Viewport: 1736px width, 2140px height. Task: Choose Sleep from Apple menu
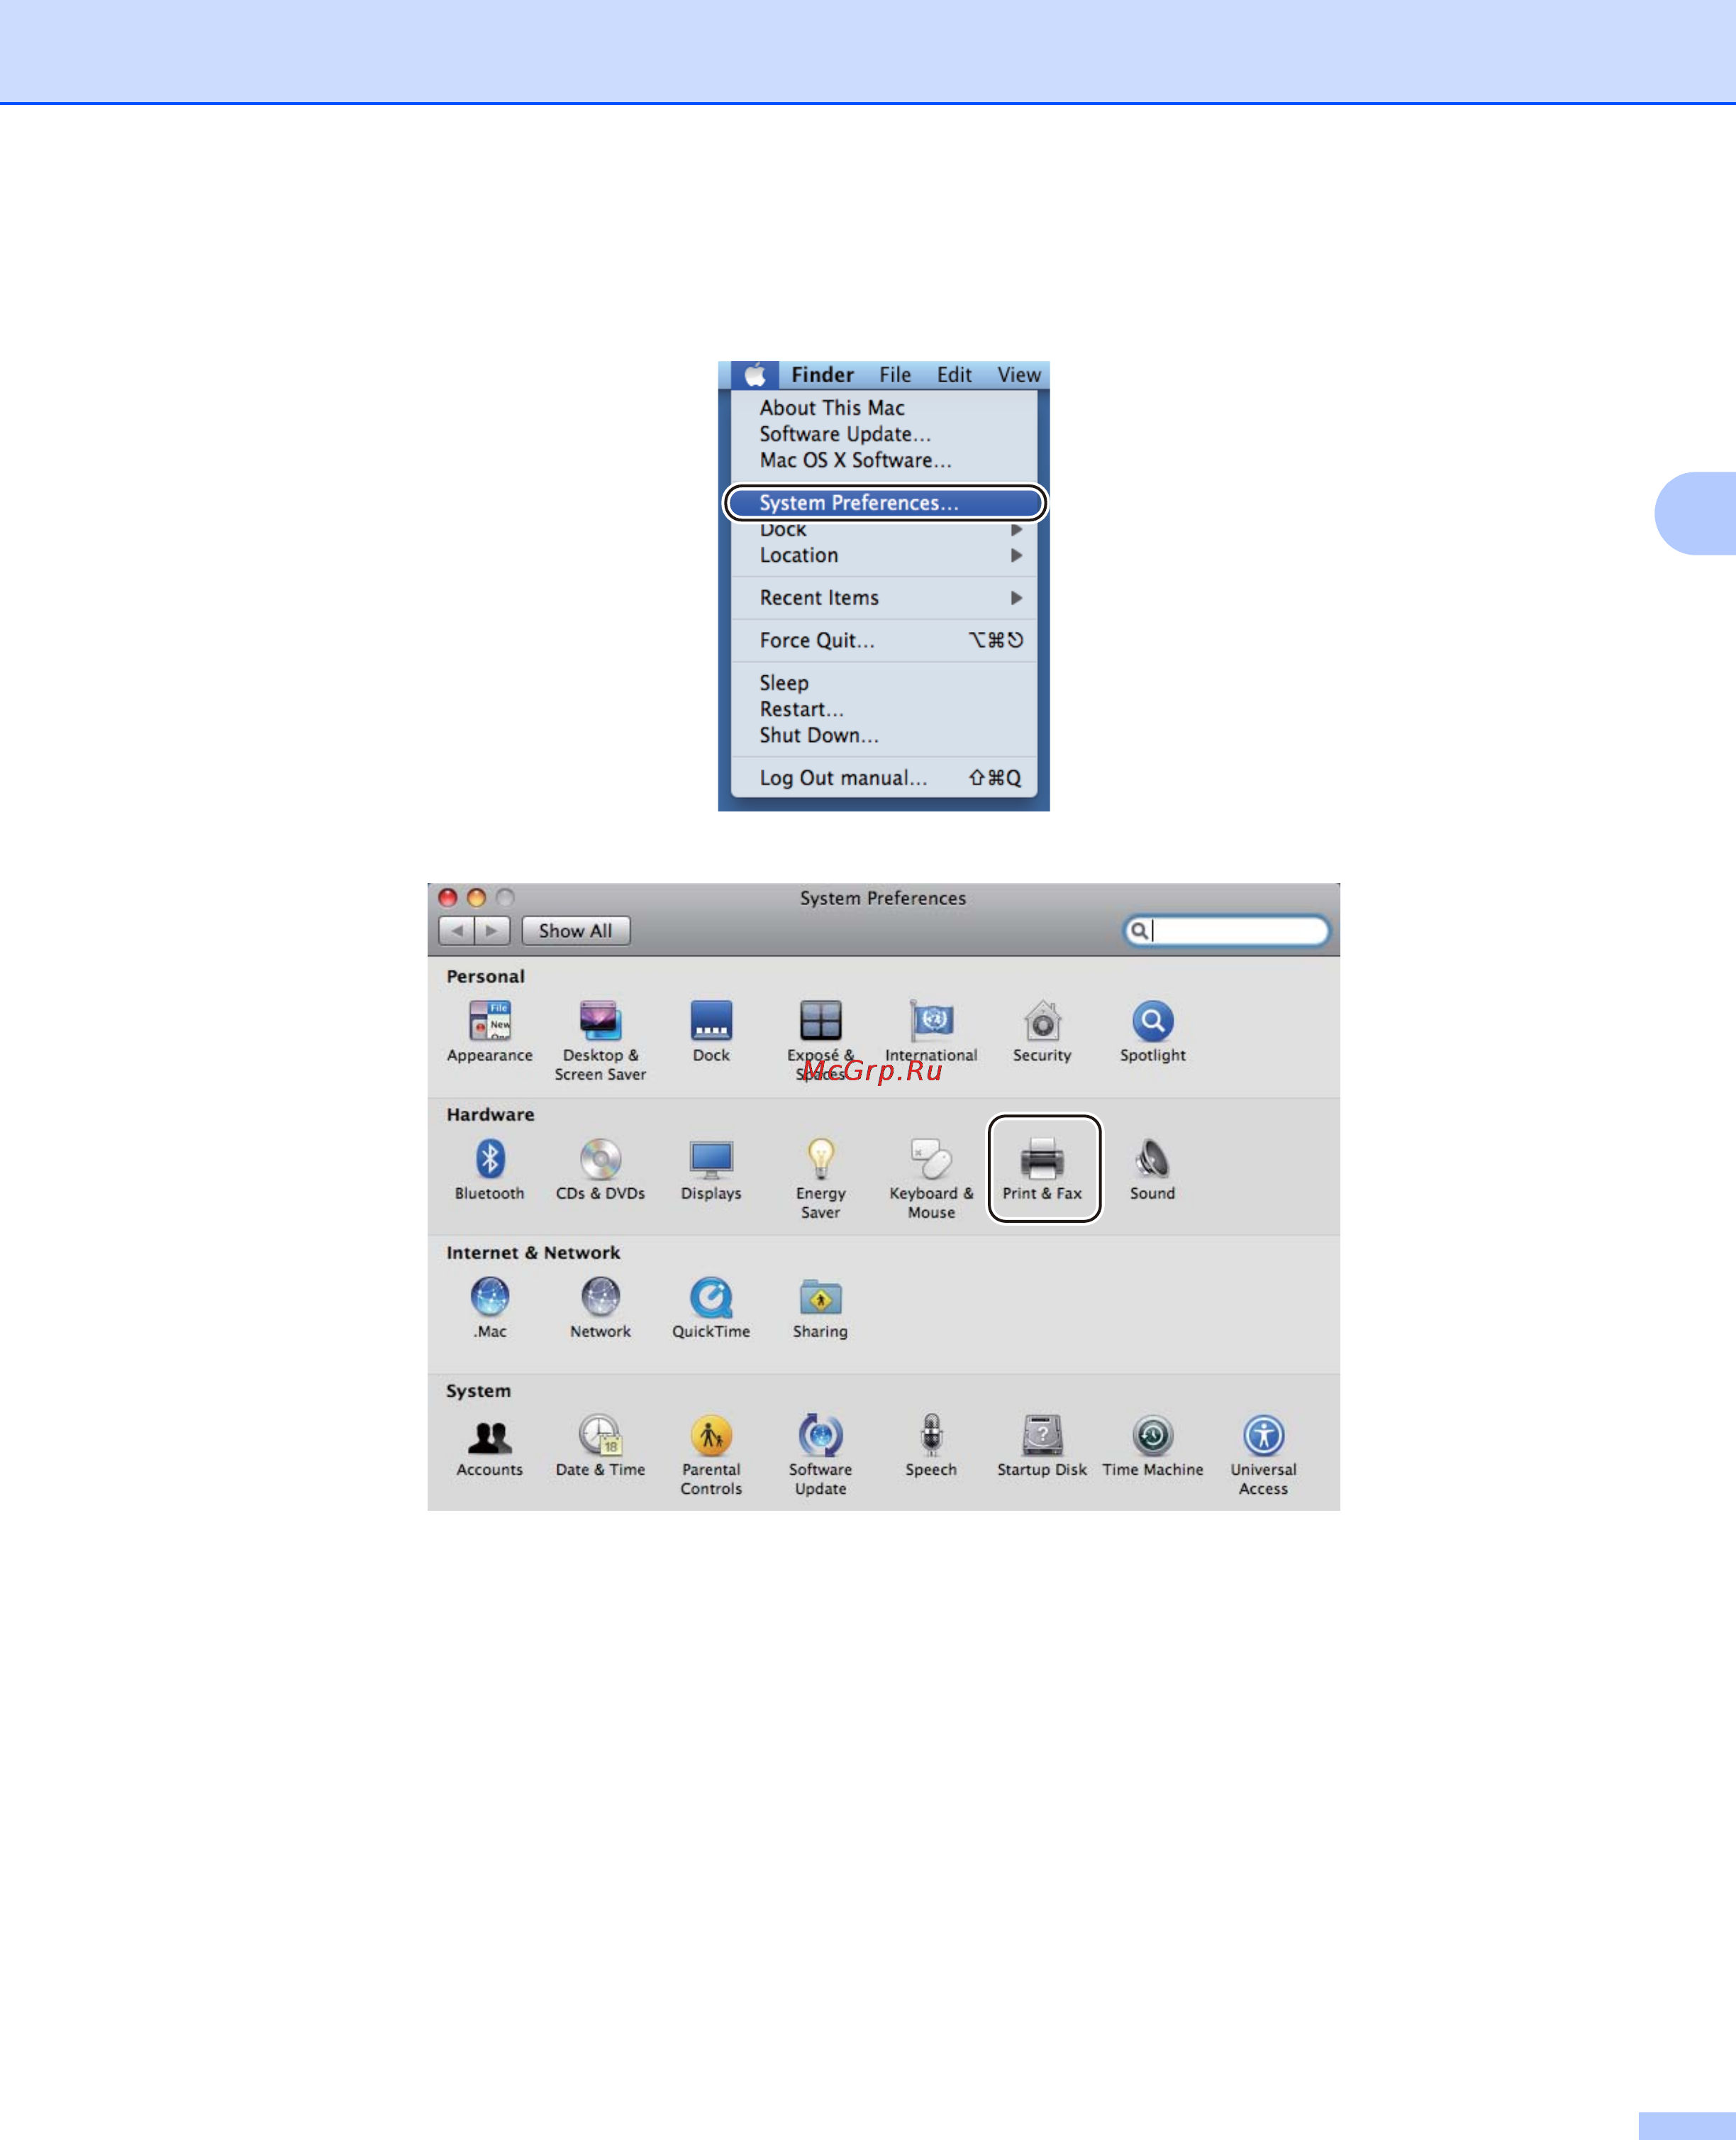884,683
